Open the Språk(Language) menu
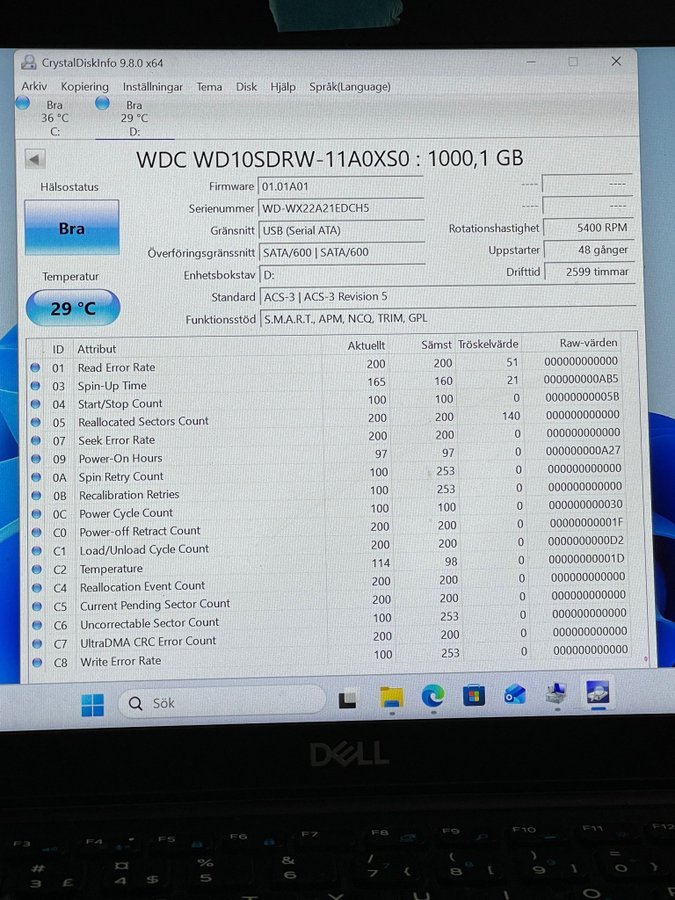675x900 pixels. [349, 87]
